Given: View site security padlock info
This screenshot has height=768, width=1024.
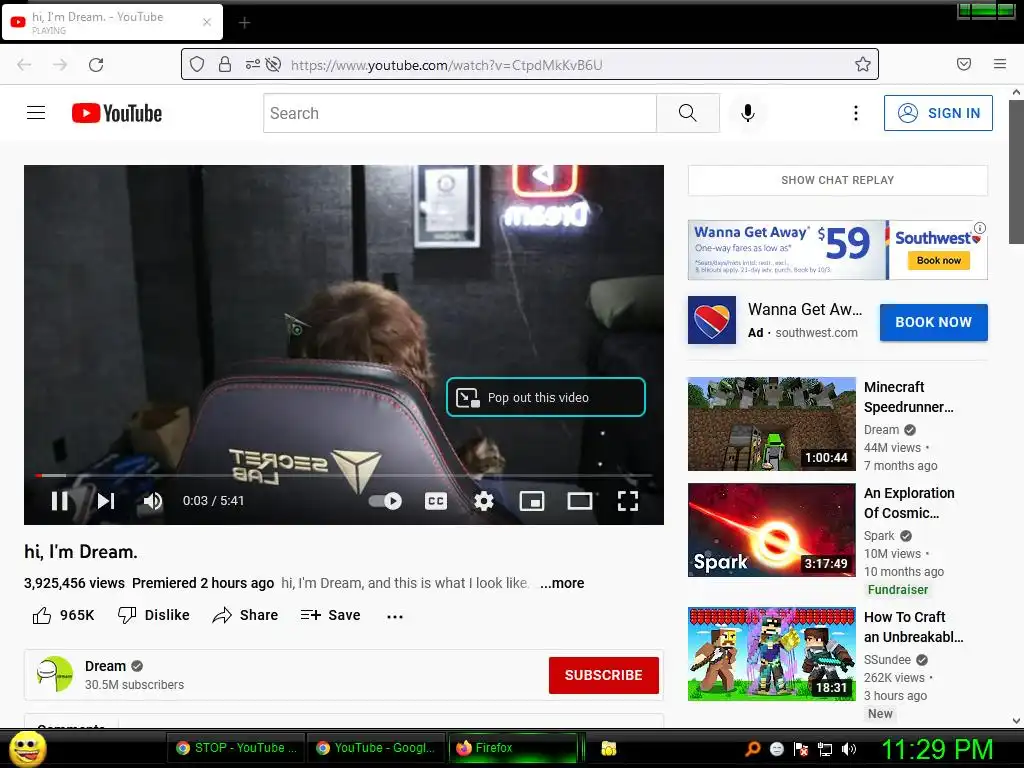Looking at the screenshot, I should point(225,64).
